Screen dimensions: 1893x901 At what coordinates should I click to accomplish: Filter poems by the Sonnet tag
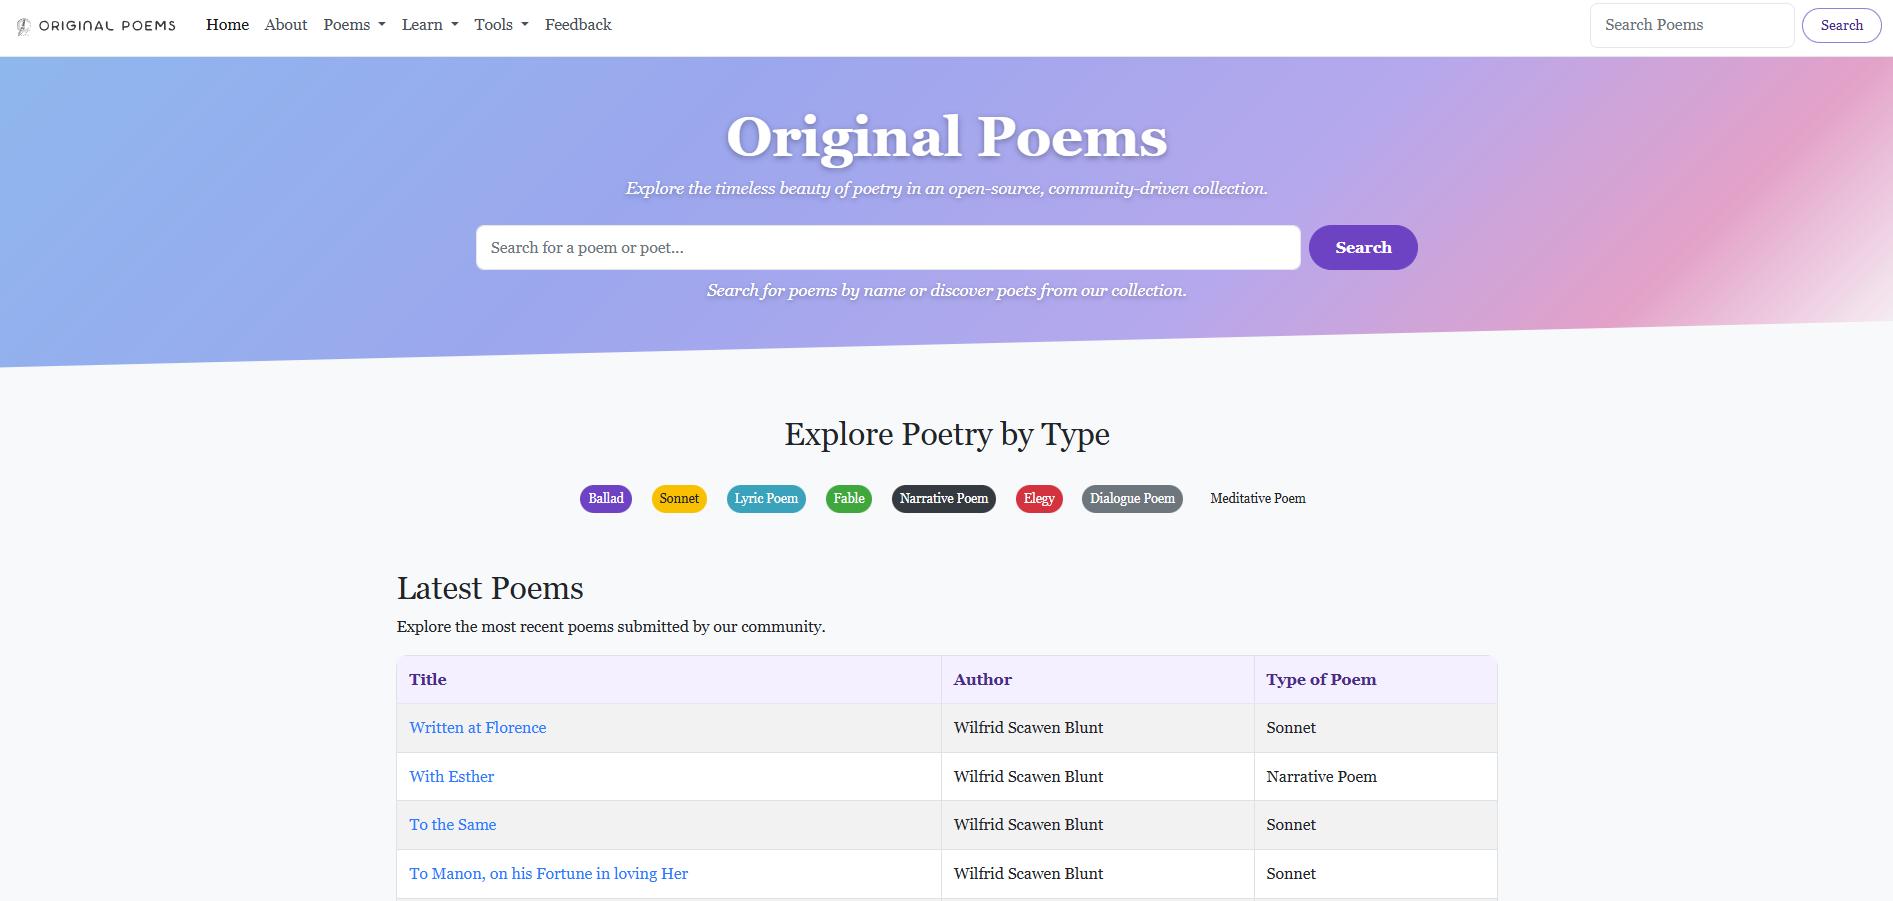tap(679, 498)
